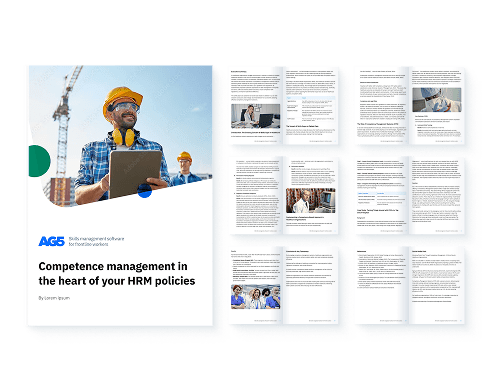Screen dimensions: 490x392
Task: Click the table on the first spread
Action: 311,109
